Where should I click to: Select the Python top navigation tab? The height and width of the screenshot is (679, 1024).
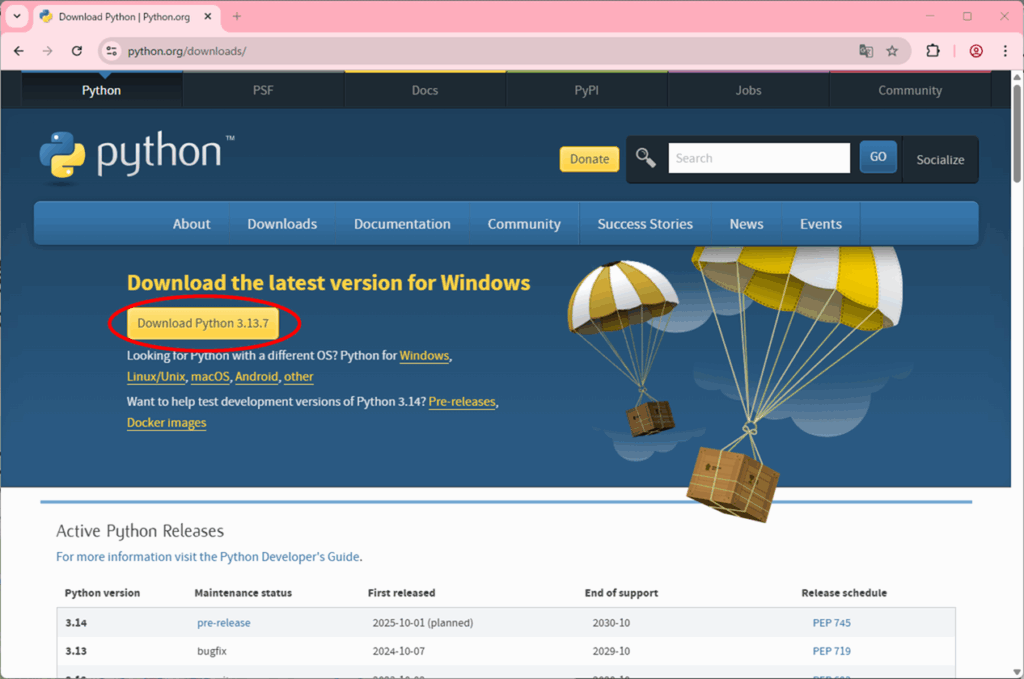101,90
